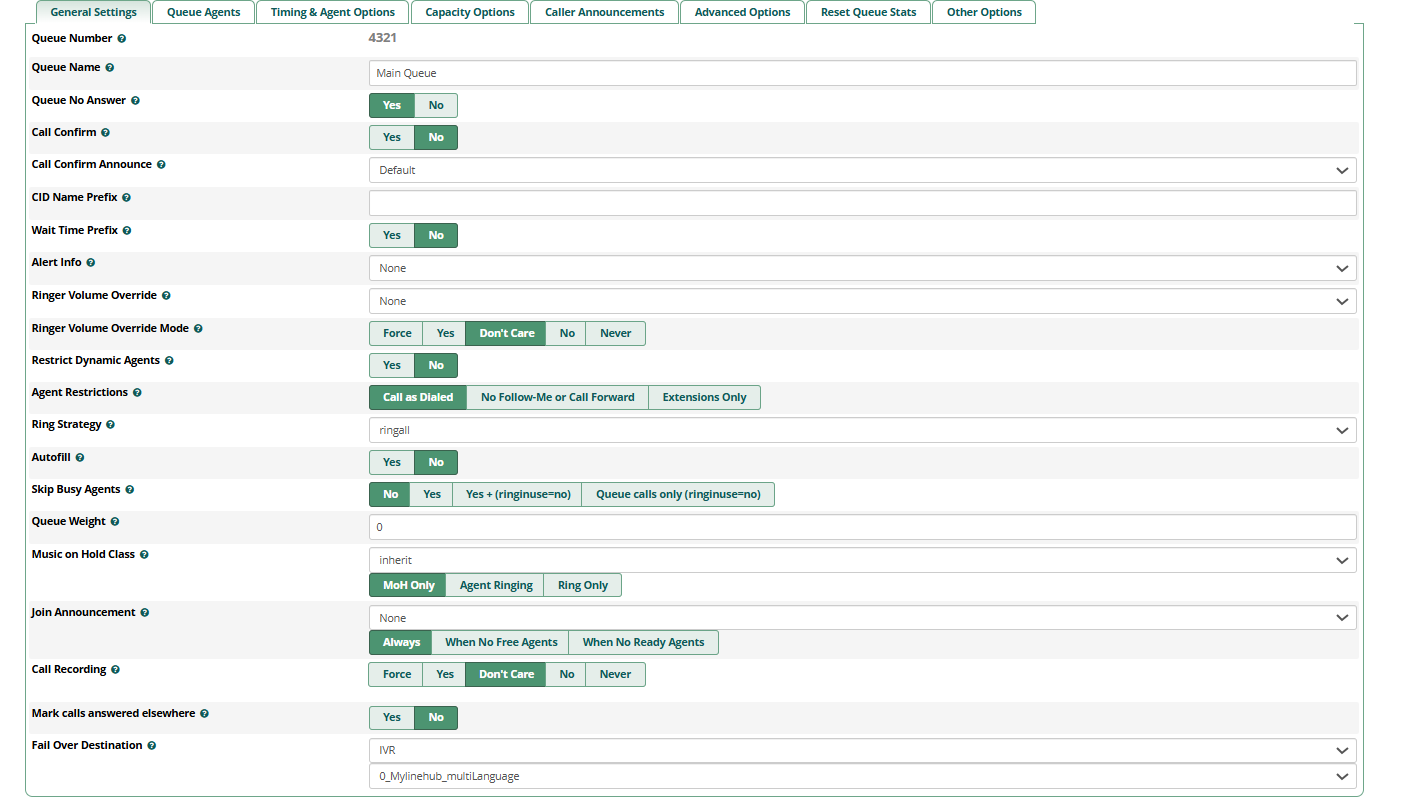Open Other Options tab
The image size is (1412, 798).
pyautogui.click(x=984, y=12)
